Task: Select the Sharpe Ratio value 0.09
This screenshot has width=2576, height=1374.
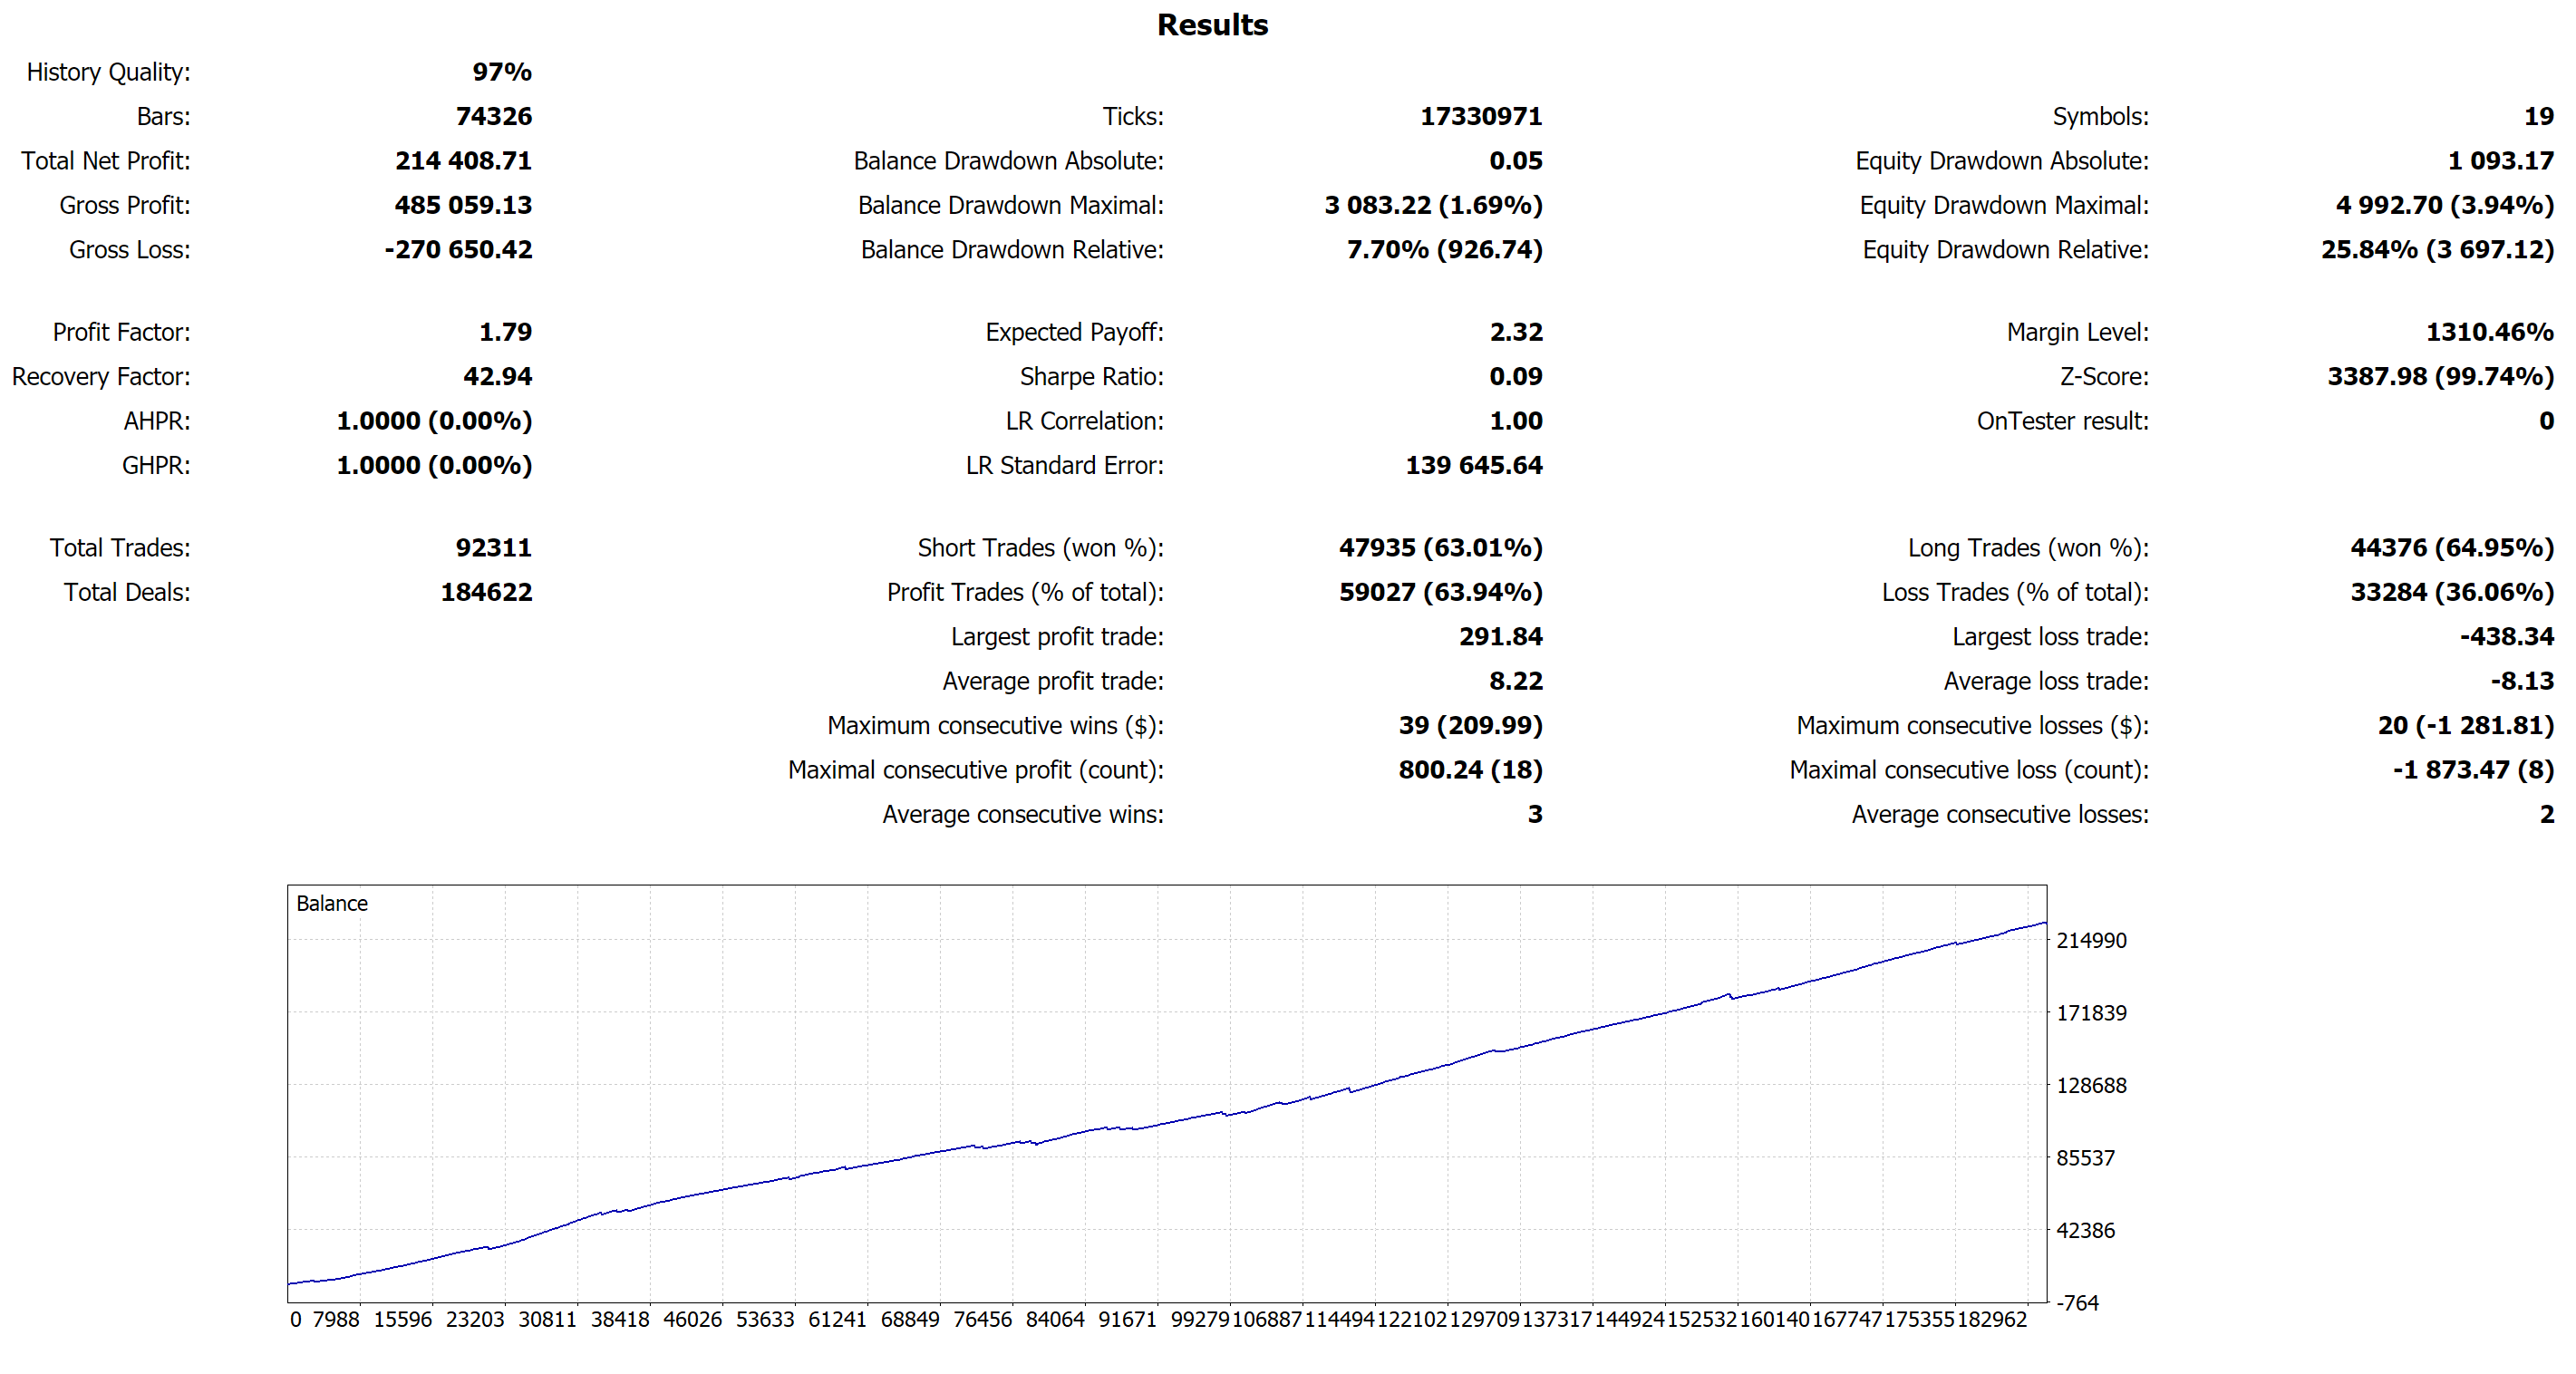Action: 1515,377
